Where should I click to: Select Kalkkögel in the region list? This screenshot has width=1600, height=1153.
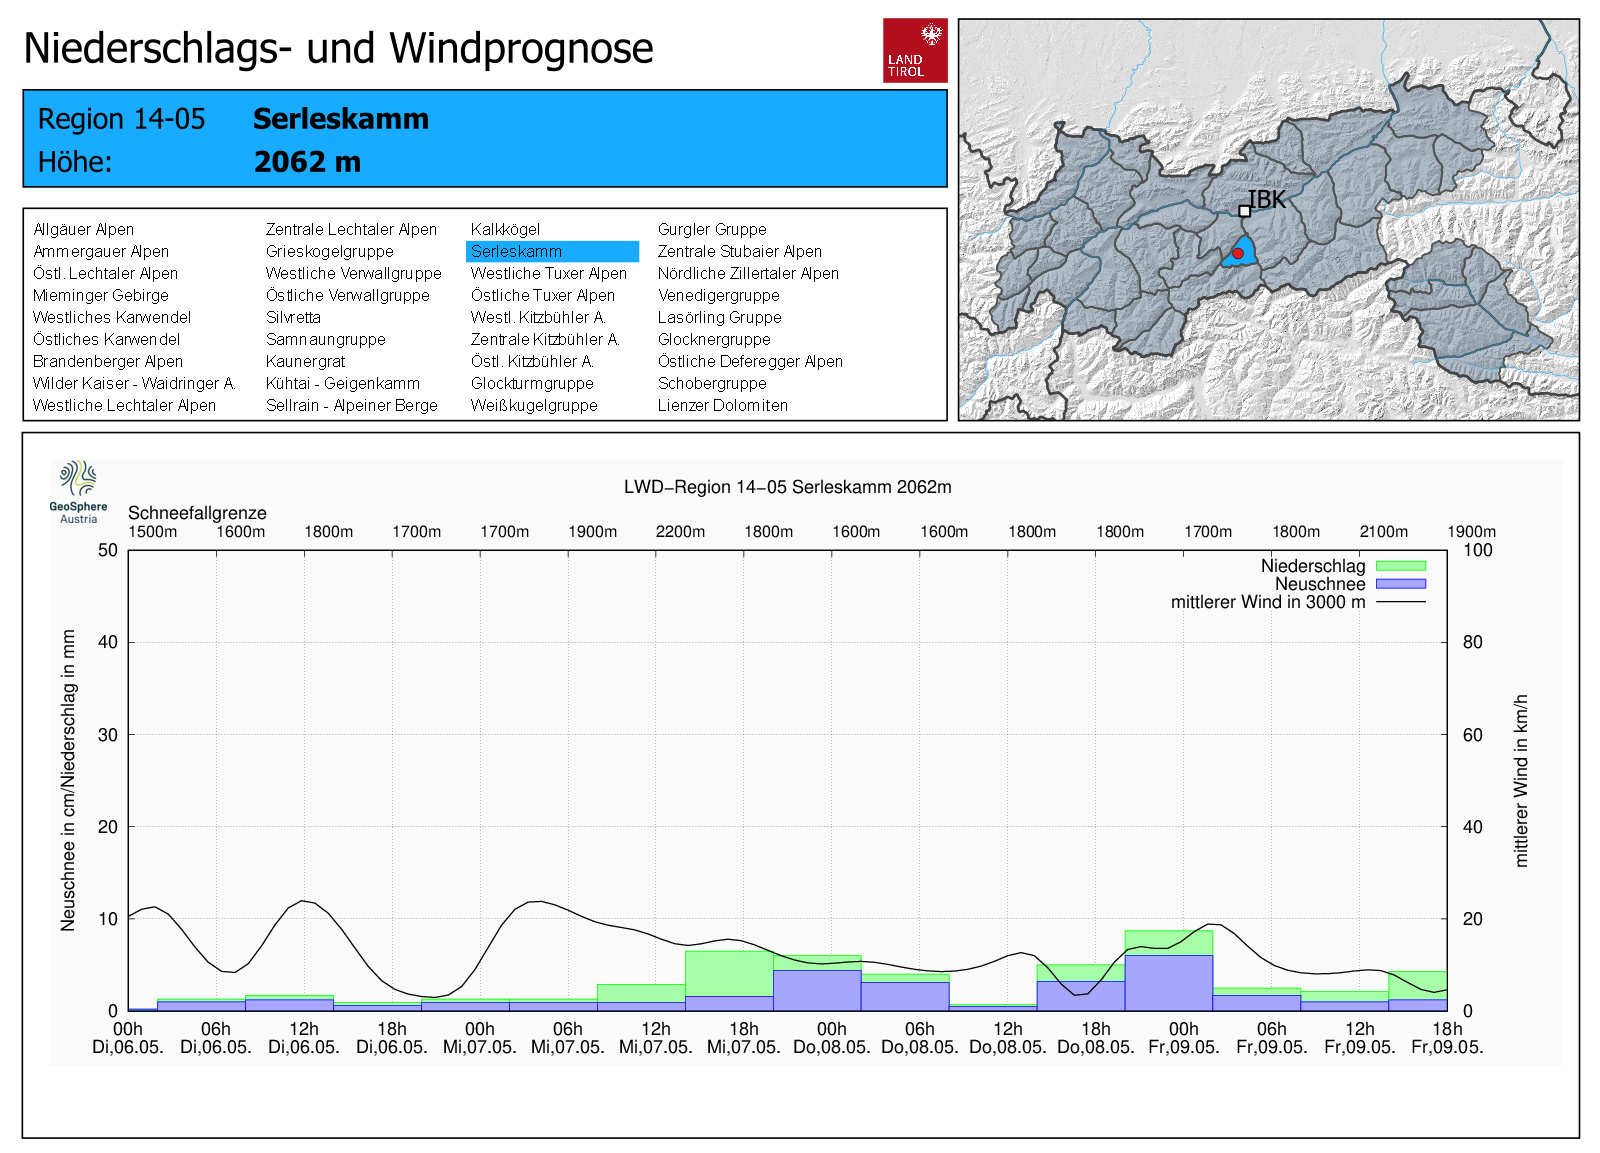pyautogui.click(x=505, y=230)
